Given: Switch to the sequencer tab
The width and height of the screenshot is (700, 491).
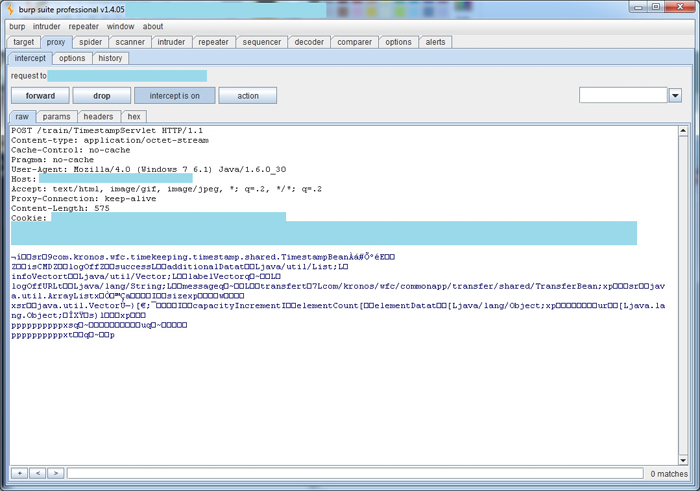Looking at the screenshot, I should [262, 42].
